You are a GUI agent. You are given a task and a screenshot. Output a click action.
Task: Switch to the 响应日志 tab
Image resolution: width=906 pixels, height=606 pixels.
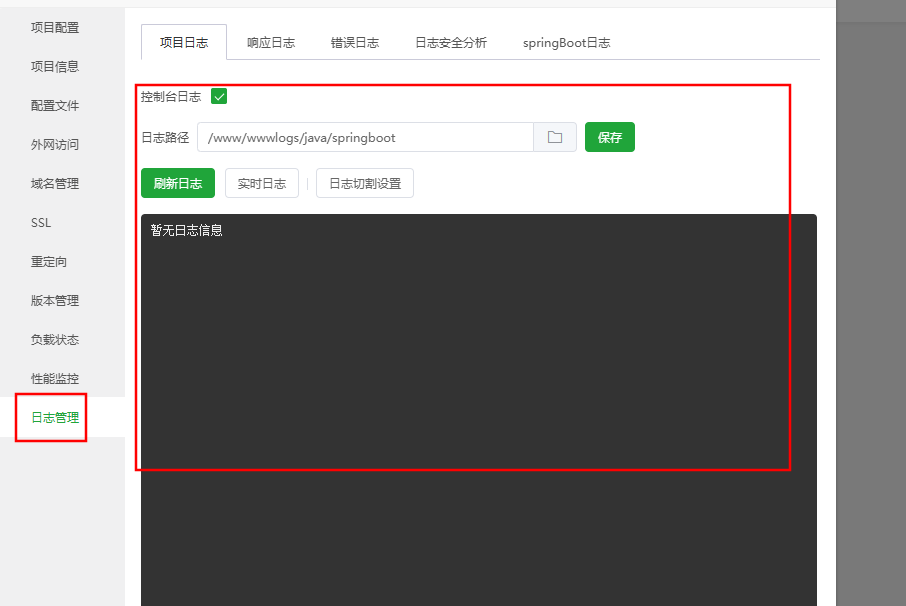[x=271, y=43]
